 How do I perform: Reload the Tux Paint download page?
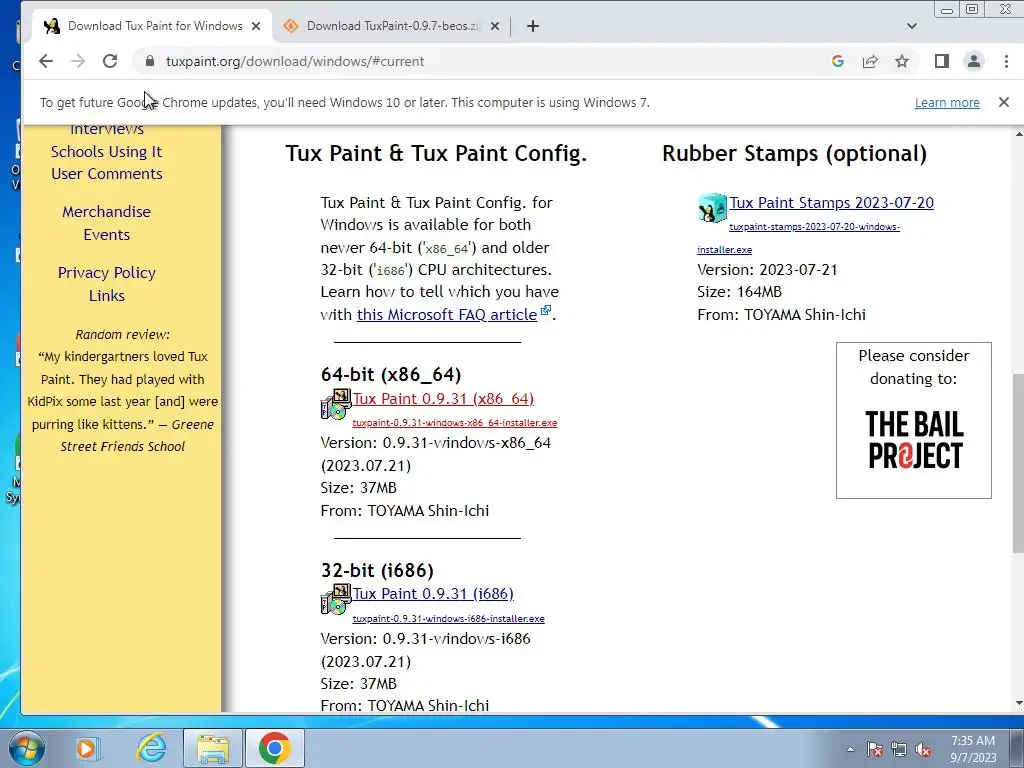point(110,61)
